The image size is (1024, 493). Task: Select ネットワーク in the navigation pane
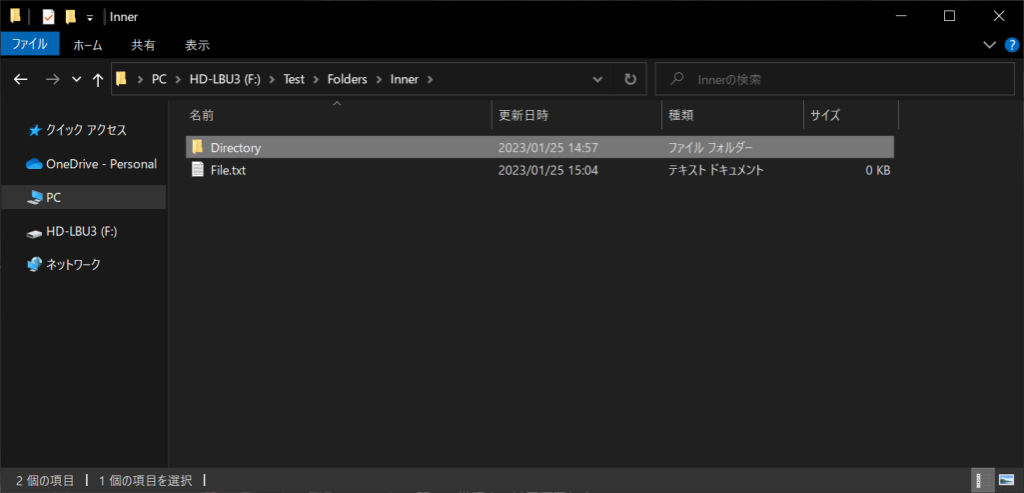click(x=73, y=264)
